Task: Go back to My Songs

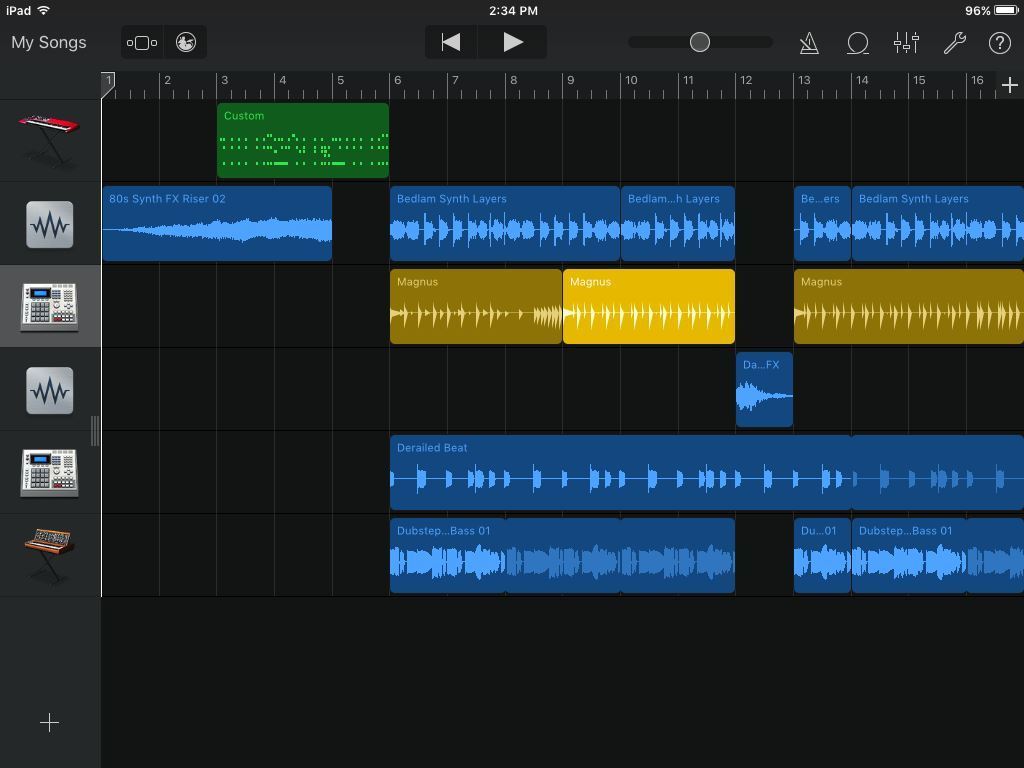Action: pyautogui.click(x=49, y=43)
